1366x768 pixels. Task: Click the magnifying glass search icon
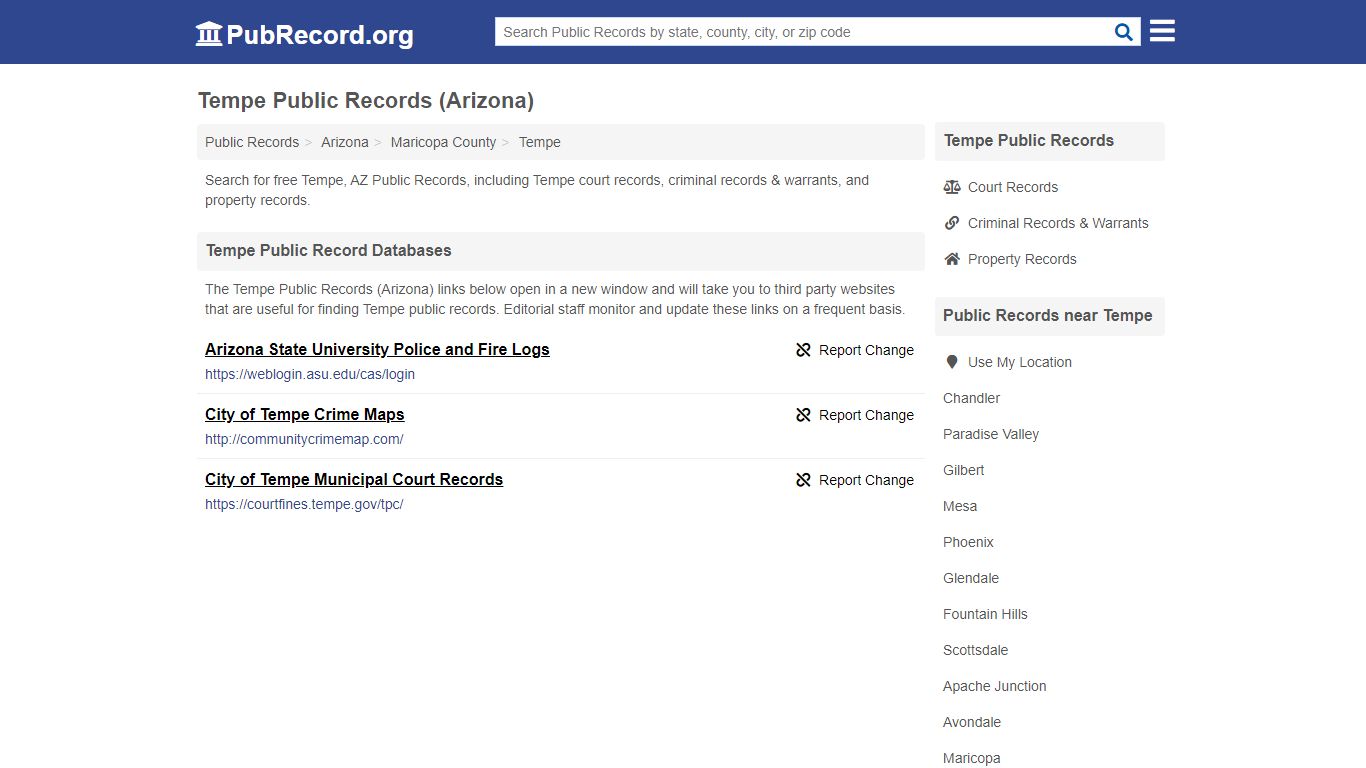point(1124,32)
